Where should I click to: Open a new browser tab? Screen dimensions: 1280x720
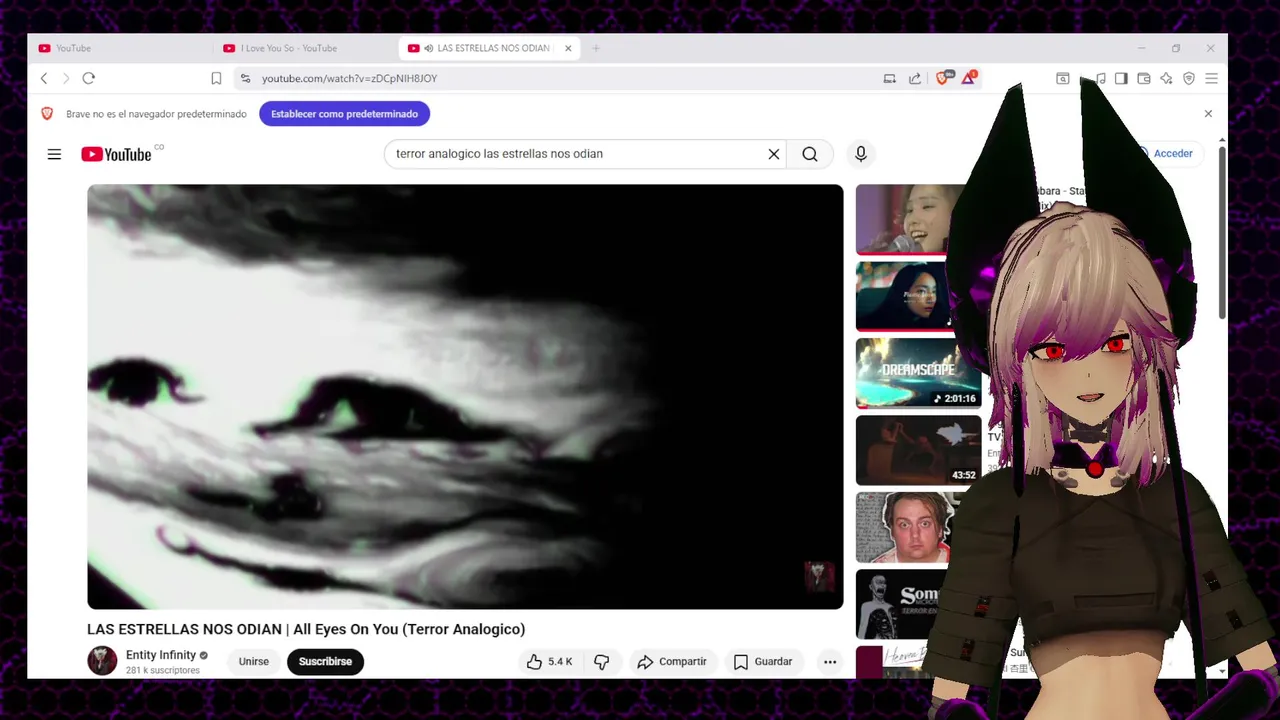pos(596,48)
